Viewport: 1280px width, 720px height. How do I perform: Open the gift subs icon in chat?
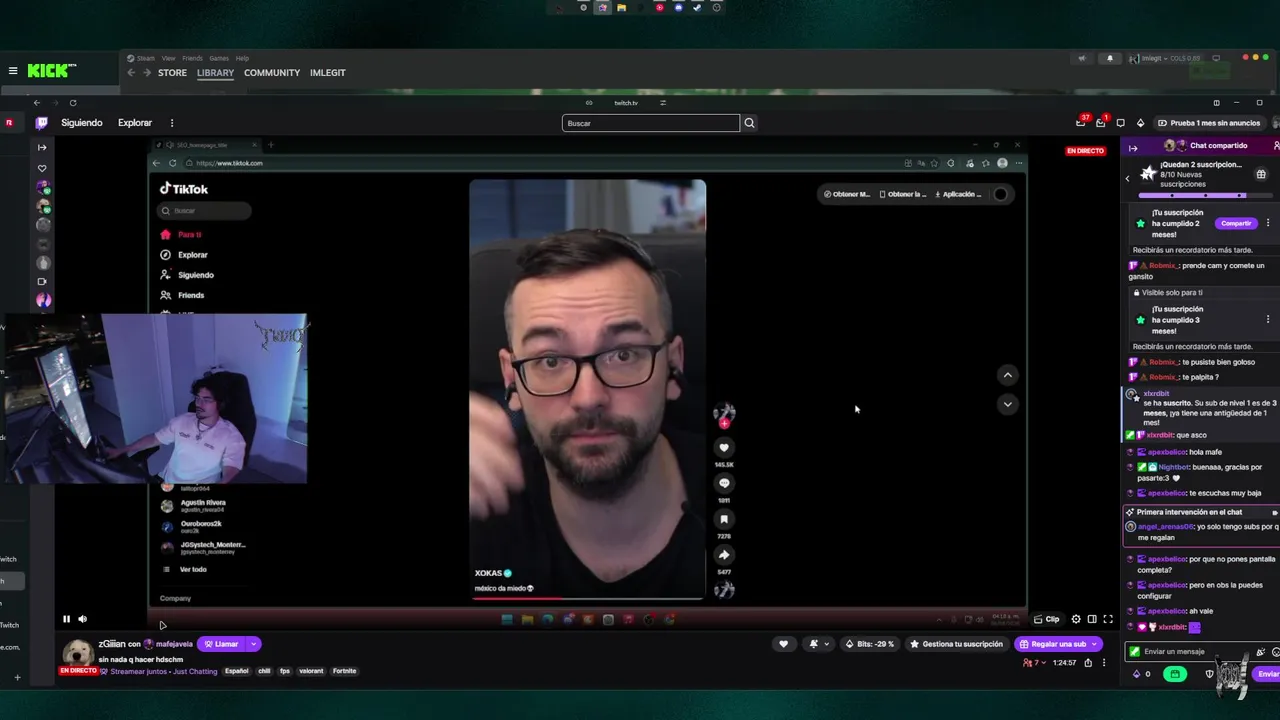tap(1261, 174)
